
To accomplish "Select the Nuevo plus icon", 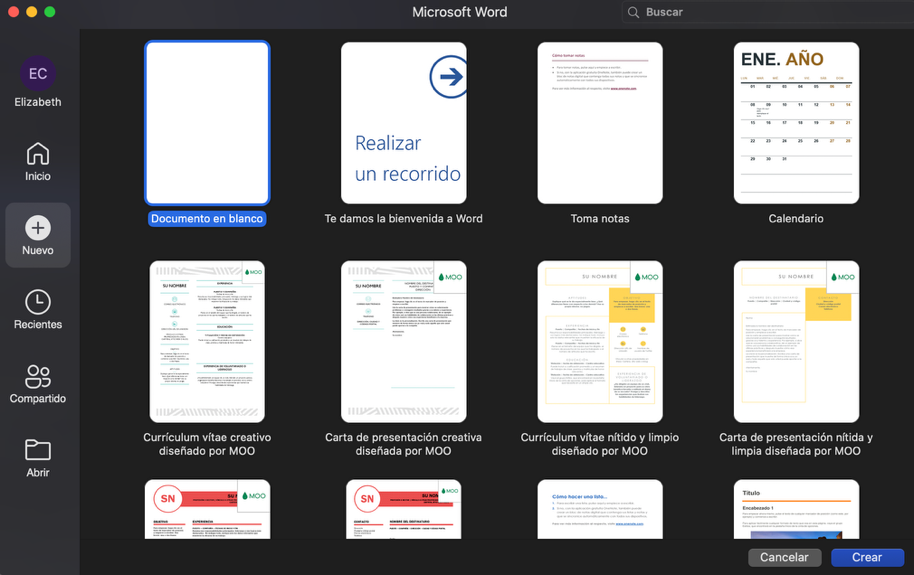I will click(38, 228).
